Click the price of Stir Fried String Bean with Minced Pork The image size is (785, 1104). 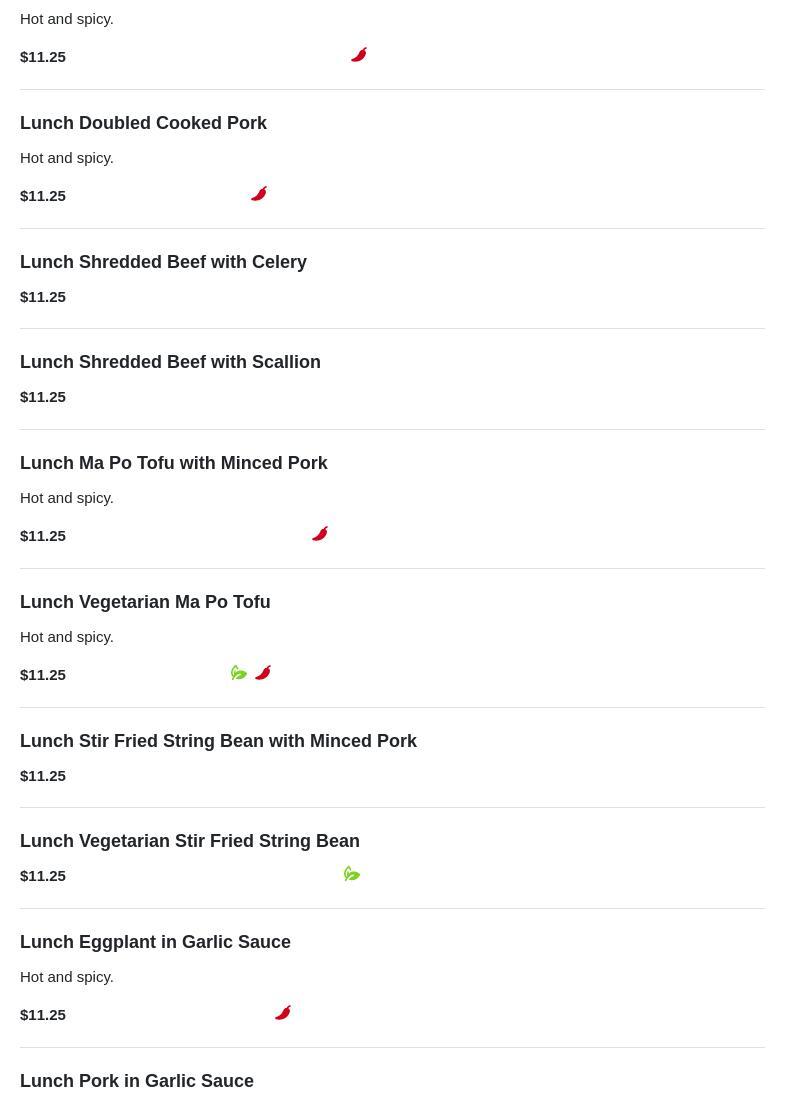click(43, 776)
